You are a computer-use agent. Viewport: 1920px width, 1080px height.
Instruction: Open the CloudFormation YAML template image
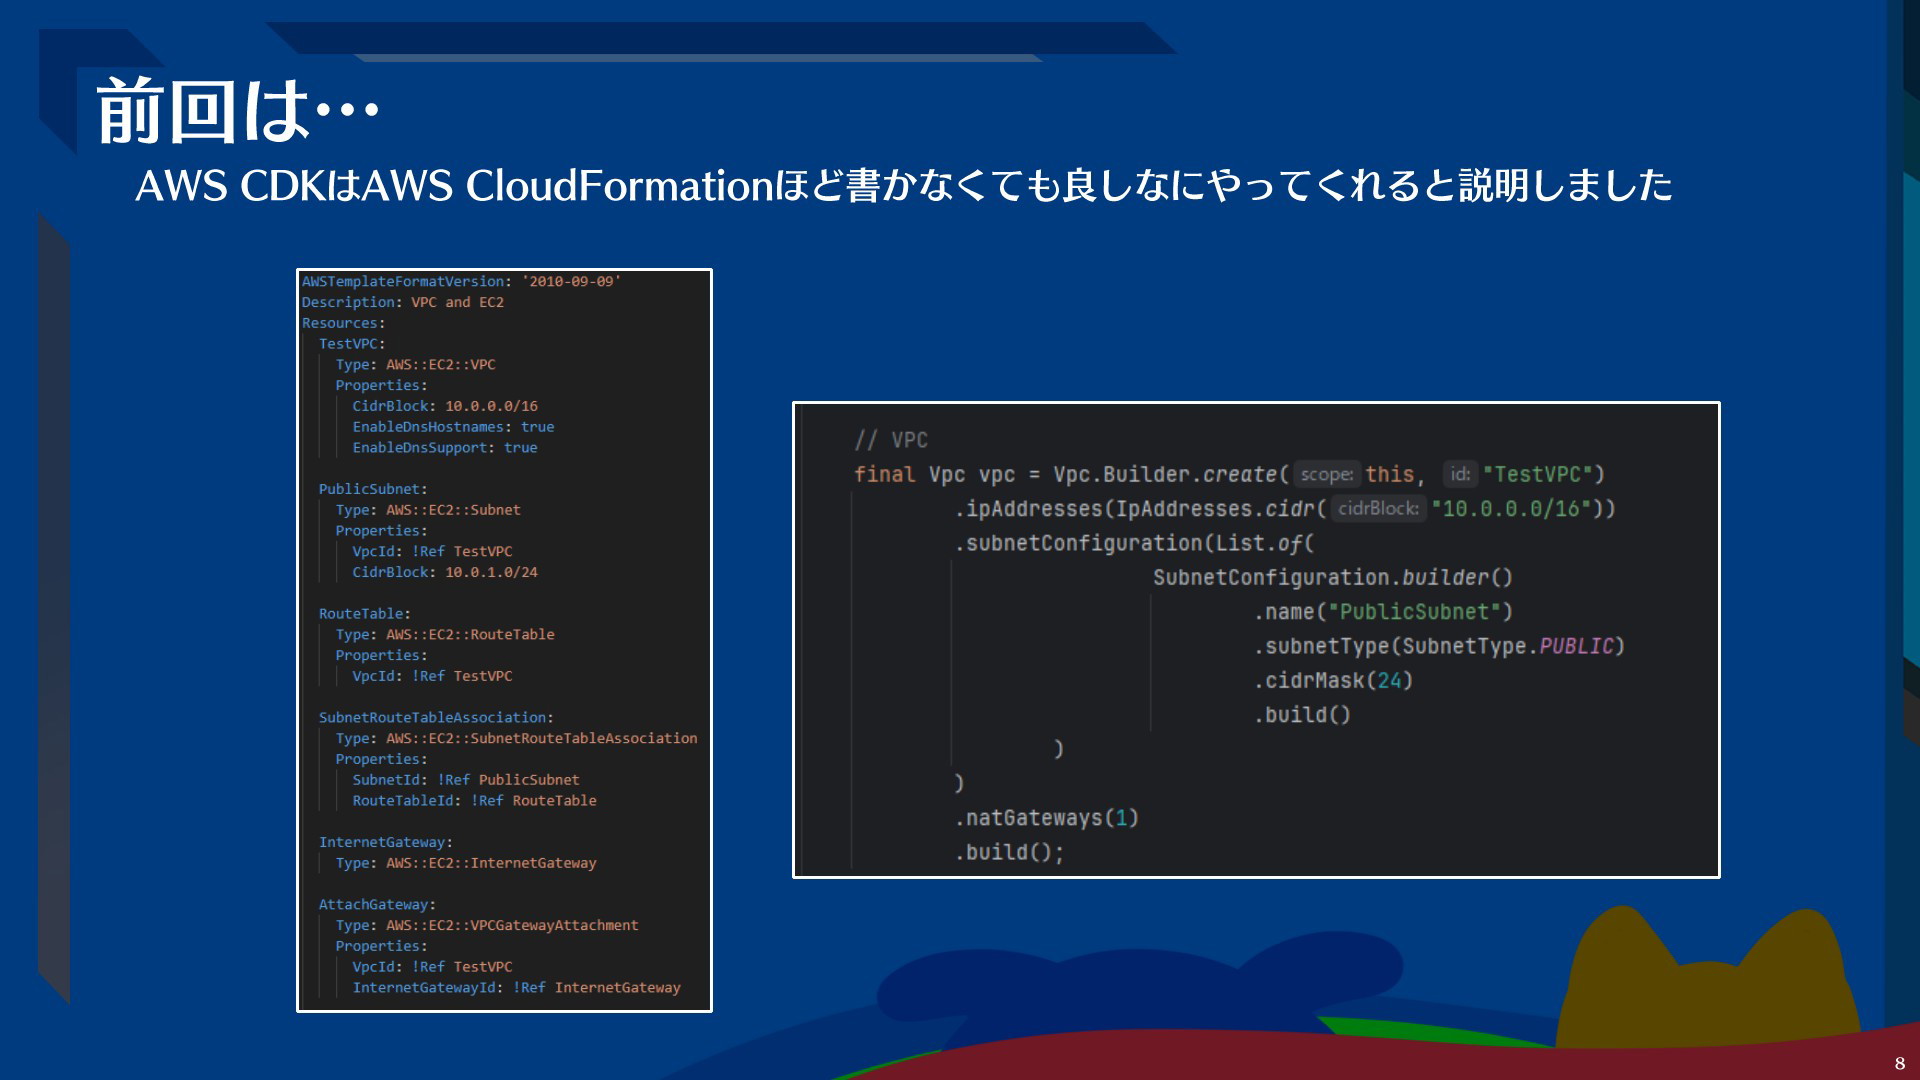coord(504,640)
